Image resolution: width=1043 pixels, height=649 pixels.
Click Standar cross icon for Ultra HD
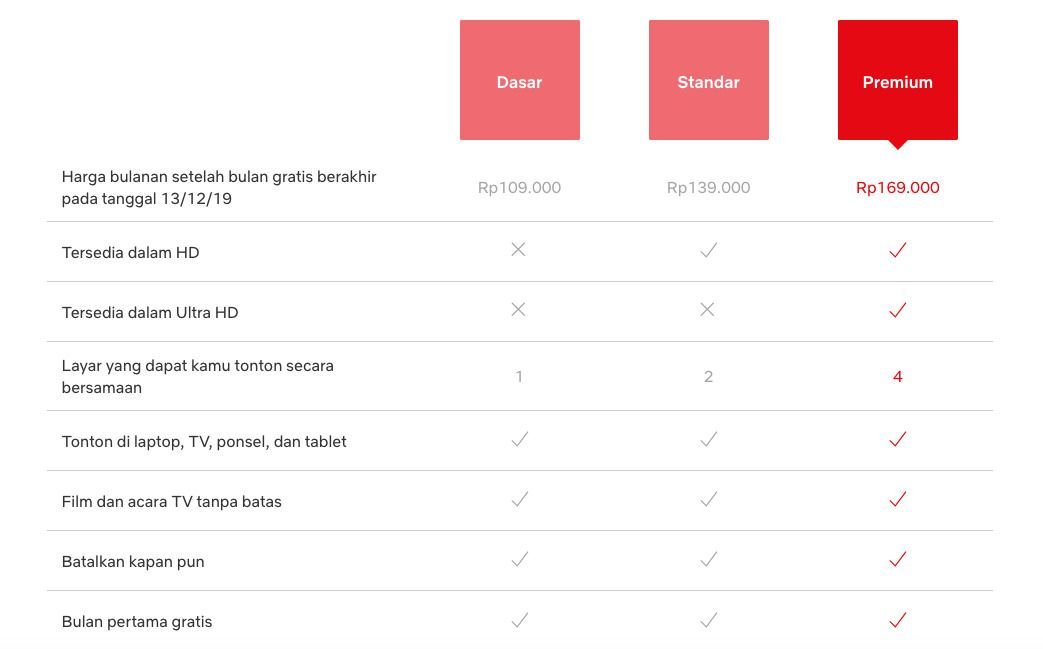707,309
